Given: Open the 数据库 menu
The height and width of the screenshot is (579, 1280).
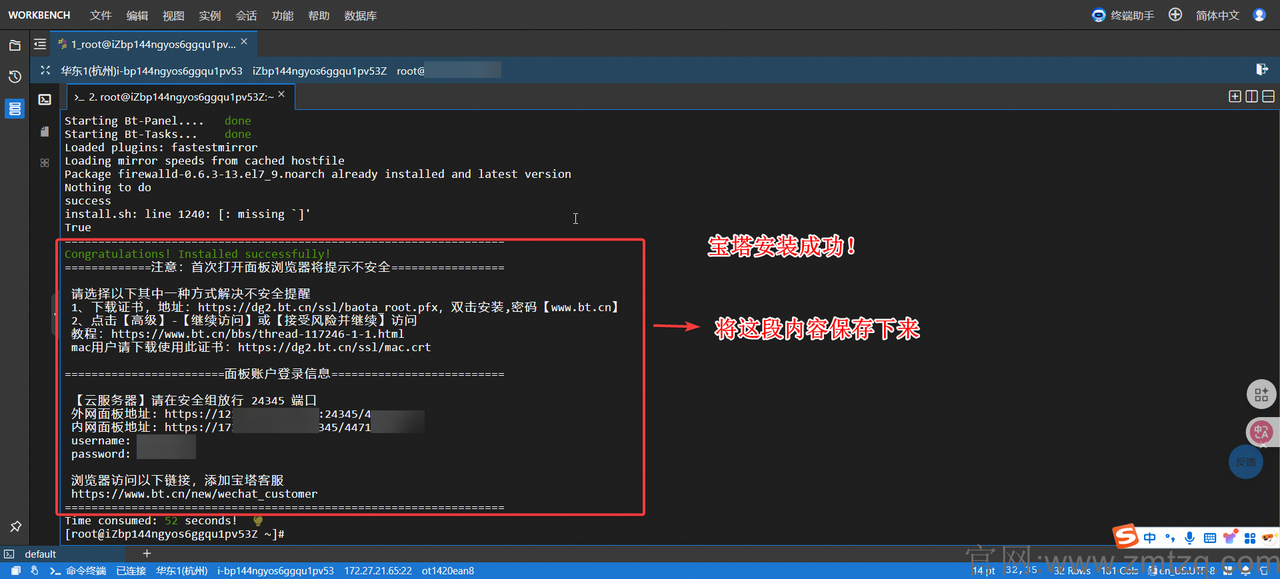Looking at the screenshot, I should click(360, 16).
